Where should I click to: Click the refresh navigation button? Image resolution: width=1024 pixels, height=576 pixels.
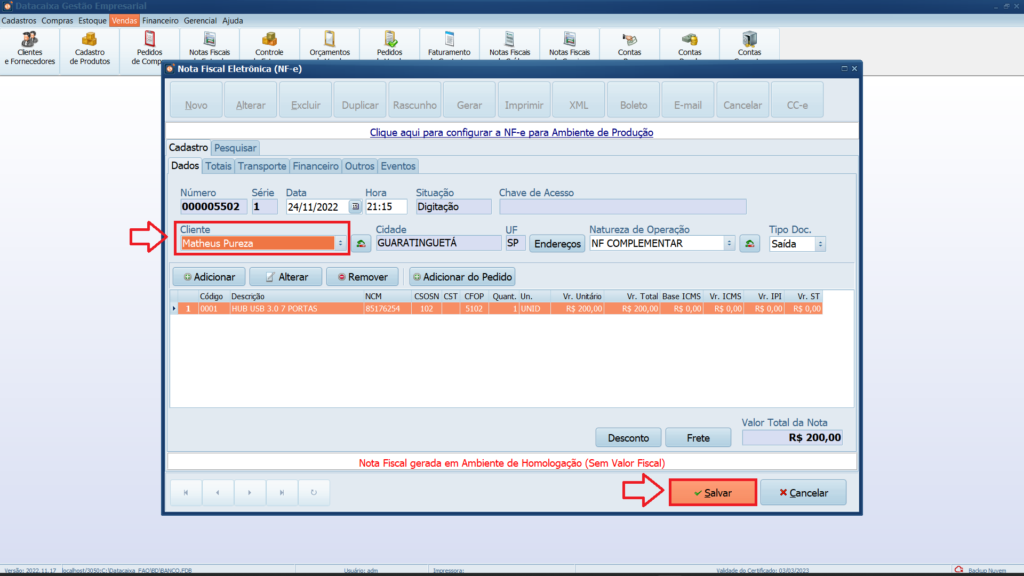314,492
